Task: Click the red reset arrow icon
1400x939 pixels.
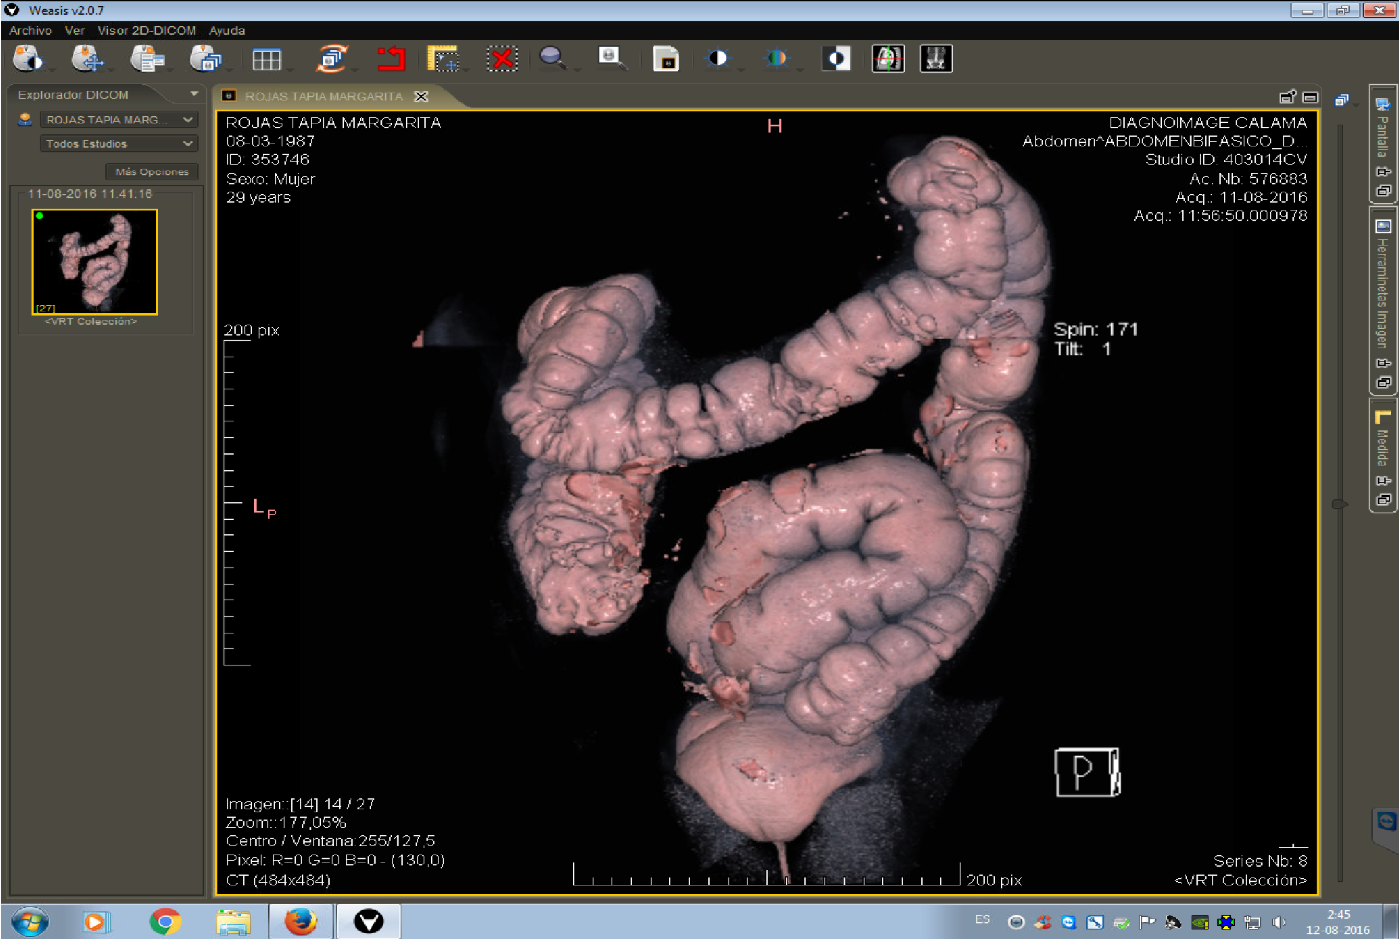Action: [390, 59]
